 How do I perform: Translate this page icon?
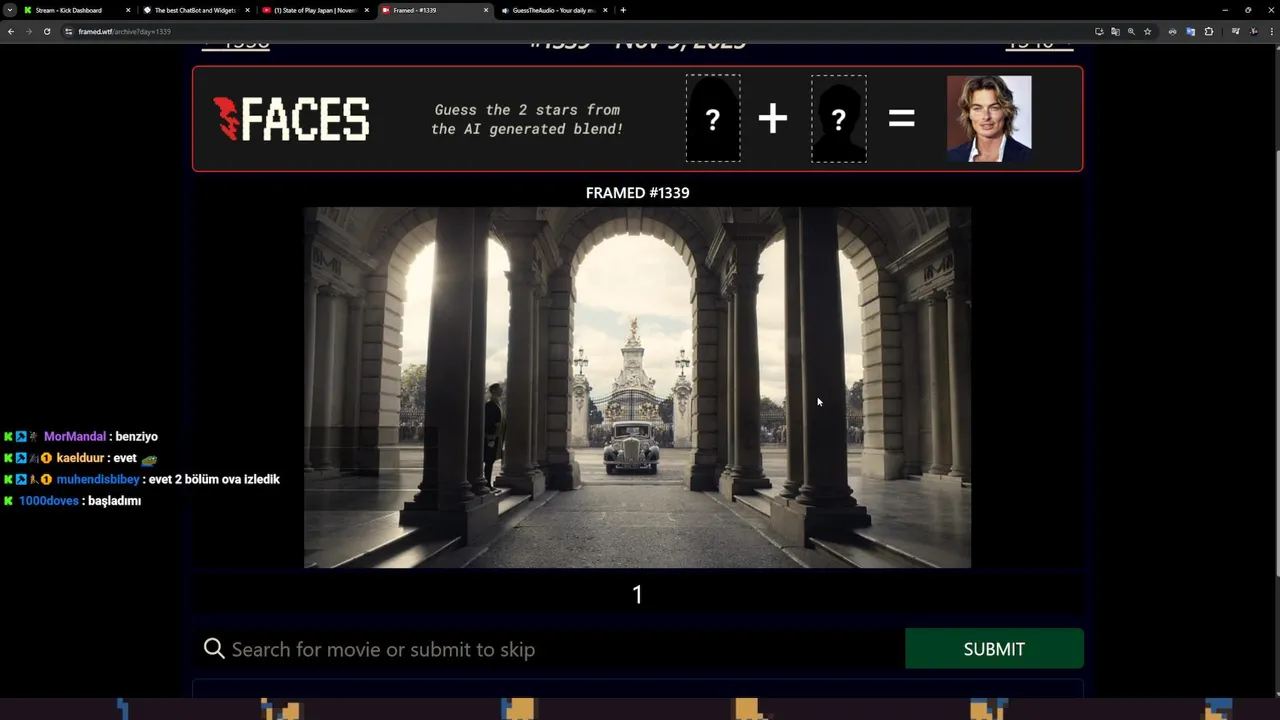pyautogui.click(x=1115, y=31)
